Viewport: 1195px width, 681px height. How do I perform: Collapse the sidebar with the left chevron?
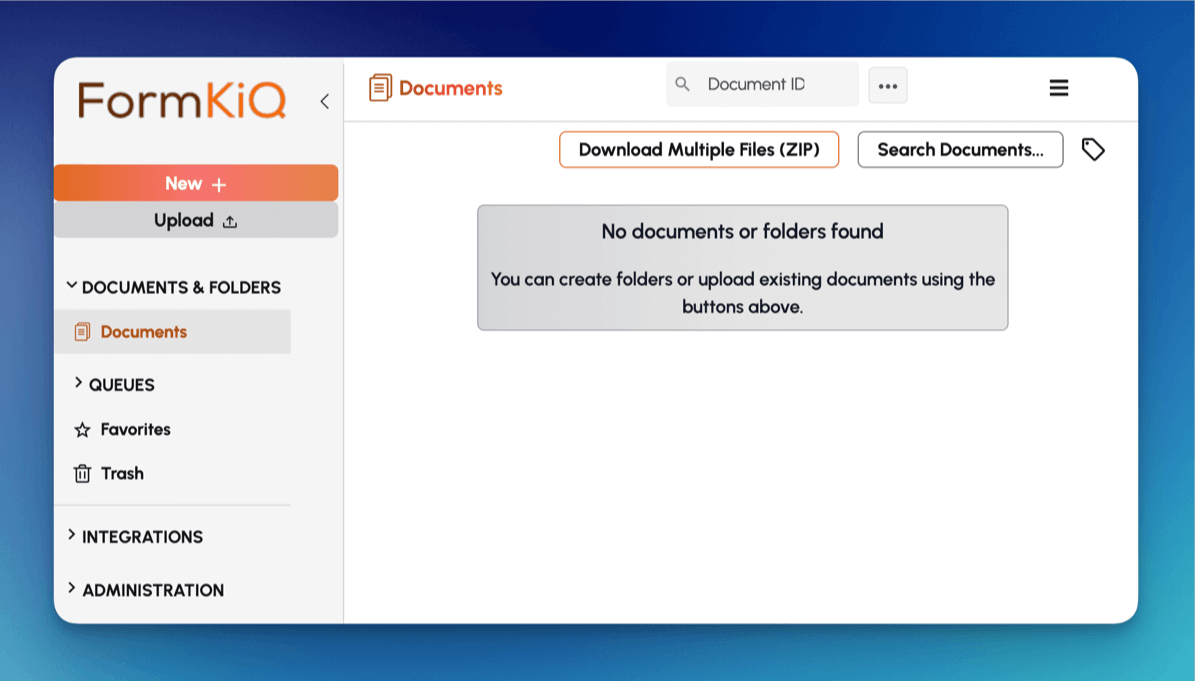click(x=325, y=101)
